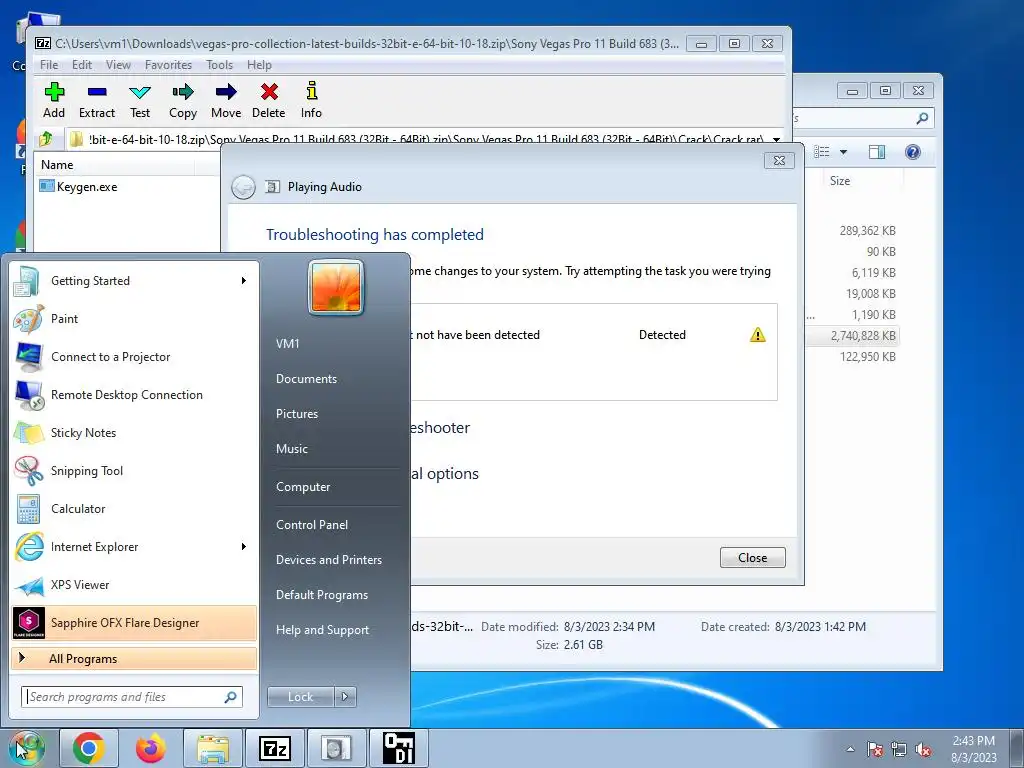Open the View menu in 7-Zip
Screen dimensions: 1024x768
[118, 65]
